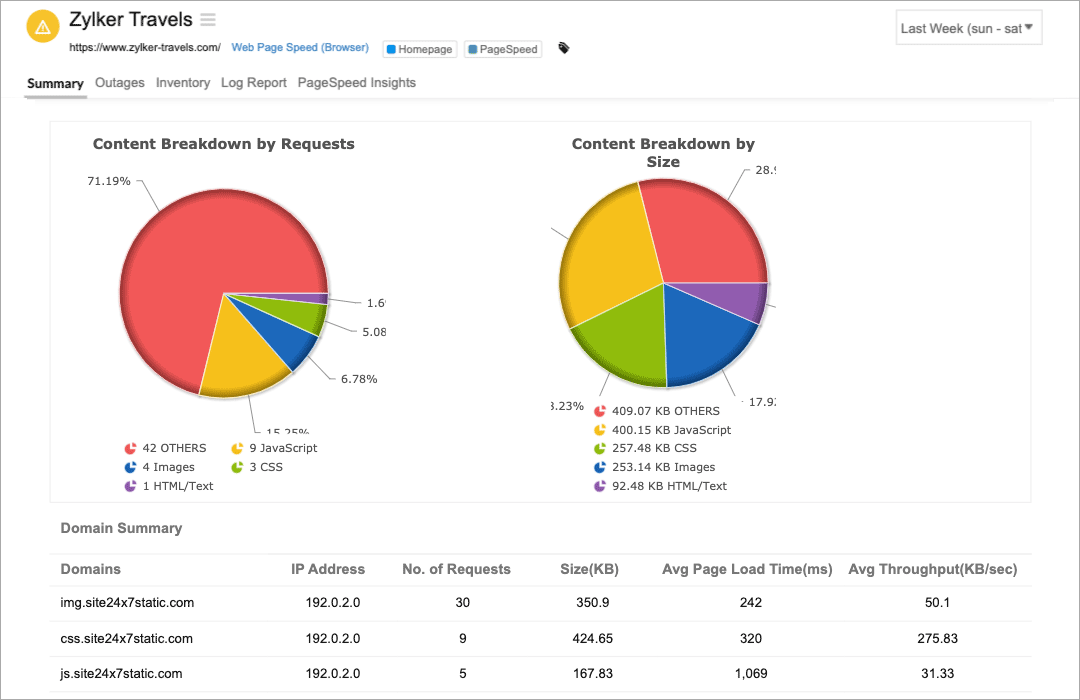
Task: Click the blue square icon in Homepage chip
Action: pyautogui.click(x=394, y=49)
